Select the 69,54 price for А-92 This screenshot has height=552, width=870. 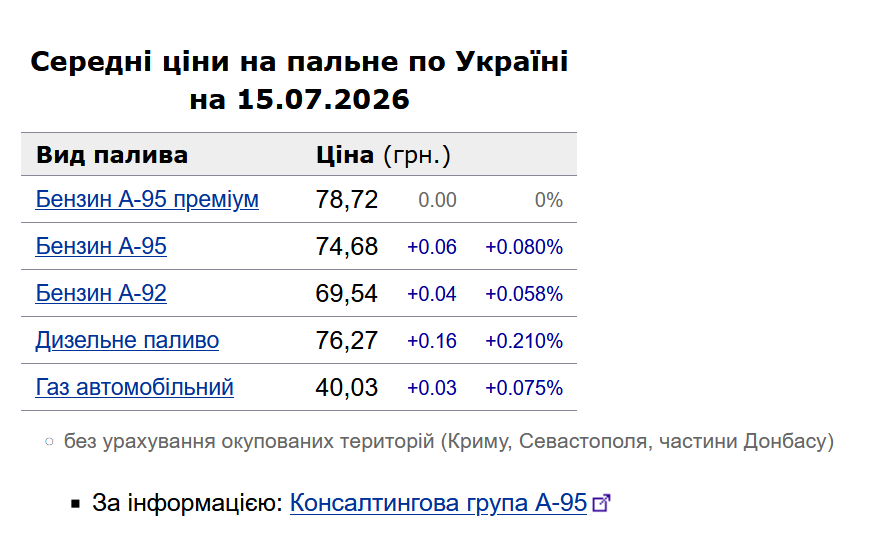pos(347,293)
